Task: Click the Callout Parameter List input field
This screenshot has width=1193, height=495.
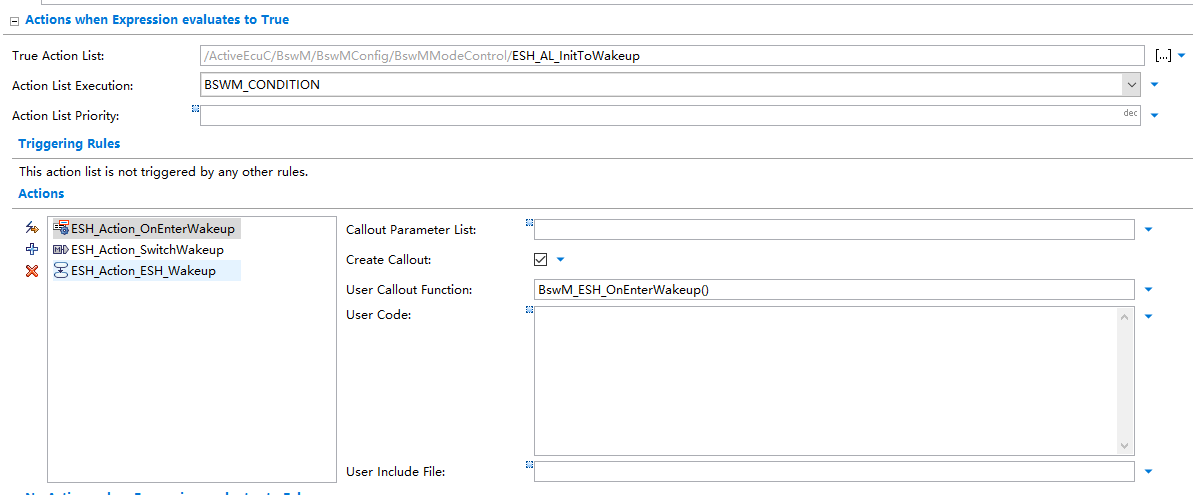Action: click(834, 229)
